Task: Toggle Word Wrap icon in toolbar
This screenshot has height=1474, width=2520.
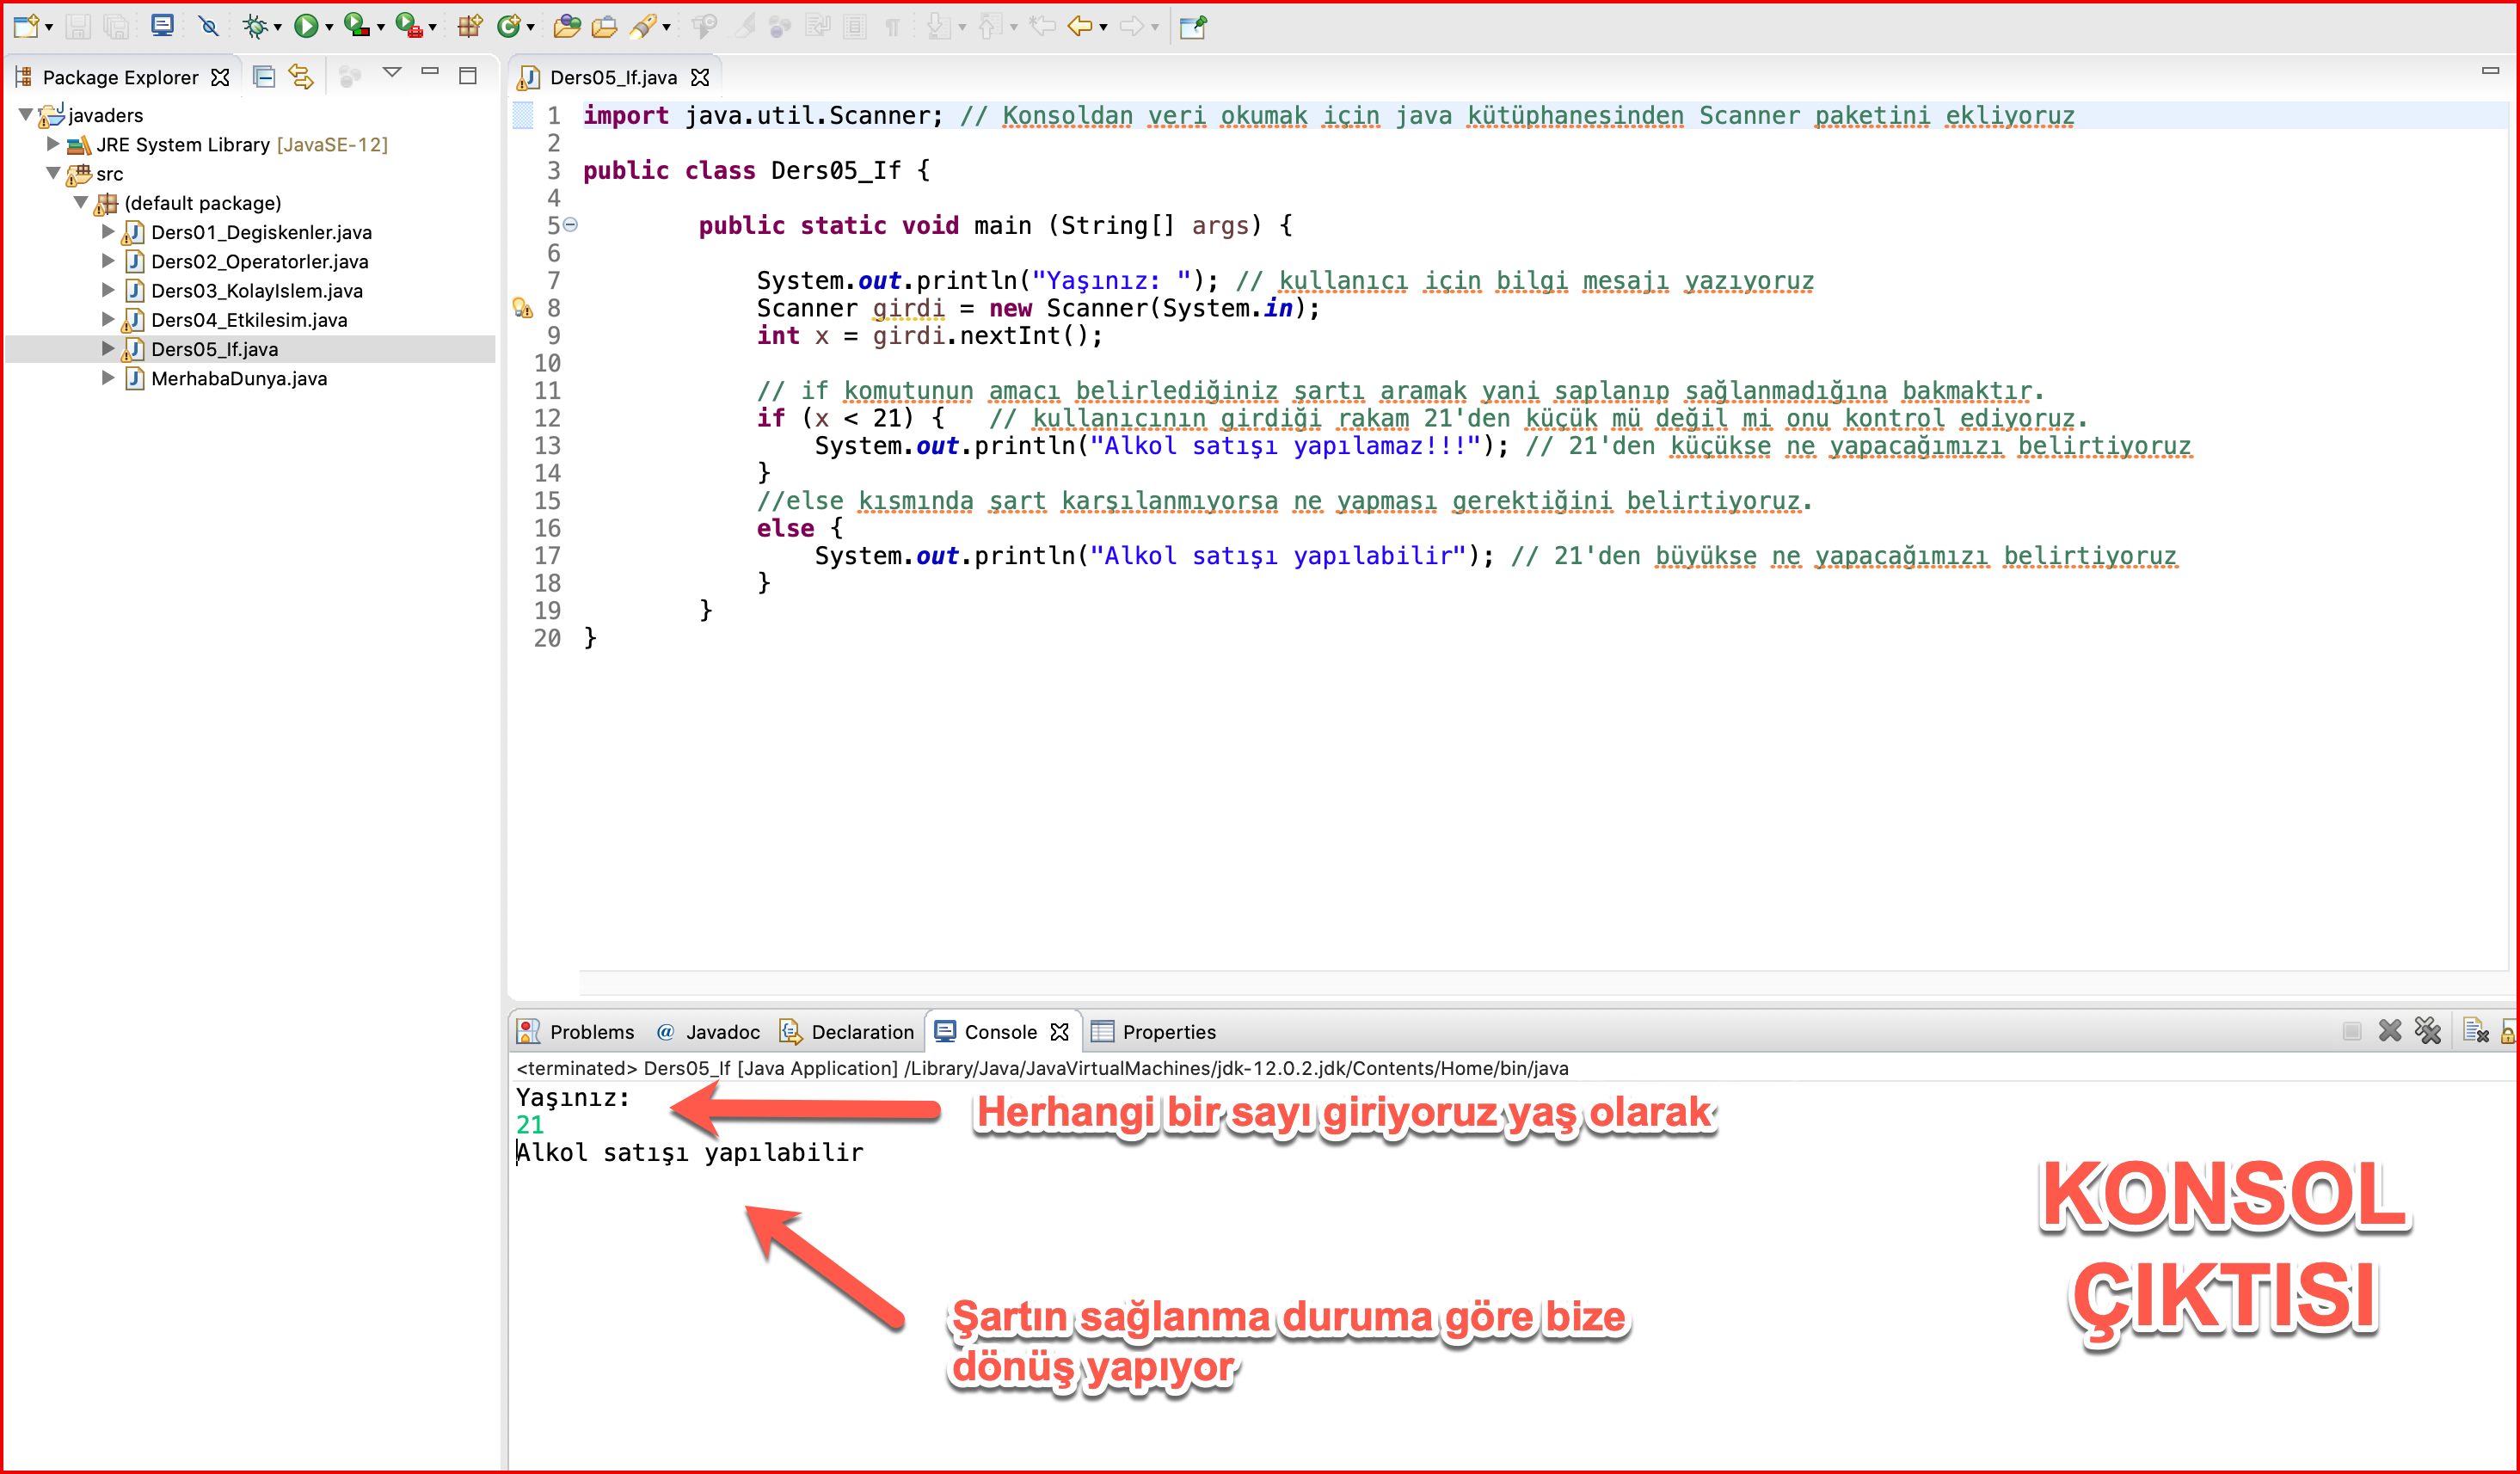Action: (x=818, y=26)
